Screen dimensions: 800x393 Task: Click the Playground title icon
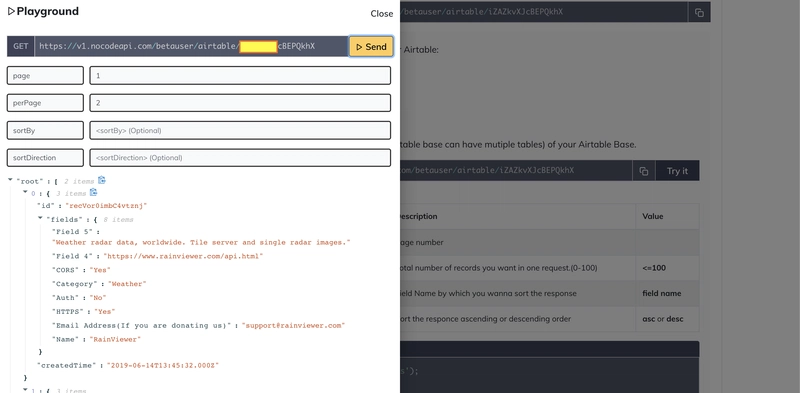tap(11, 11)
